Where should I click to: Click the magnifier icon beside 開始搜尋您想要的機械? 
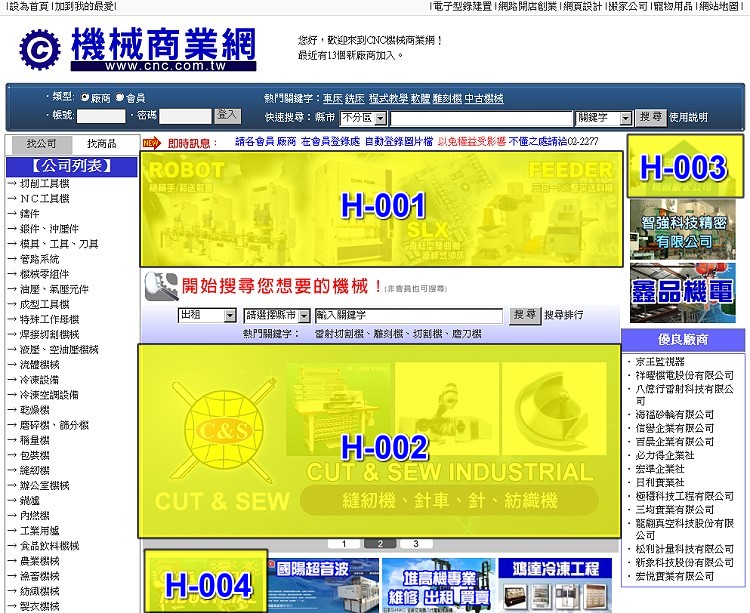tap(161, 286)
